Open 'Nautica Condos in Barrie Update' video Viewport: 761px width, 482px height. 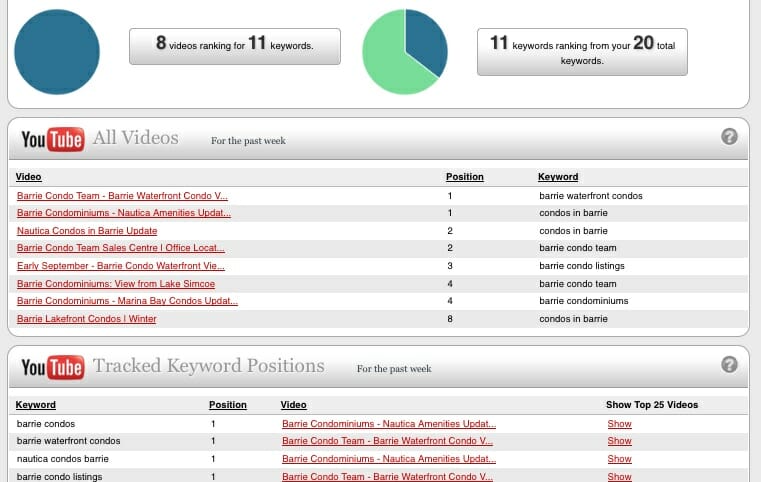[x=87, y=231]
